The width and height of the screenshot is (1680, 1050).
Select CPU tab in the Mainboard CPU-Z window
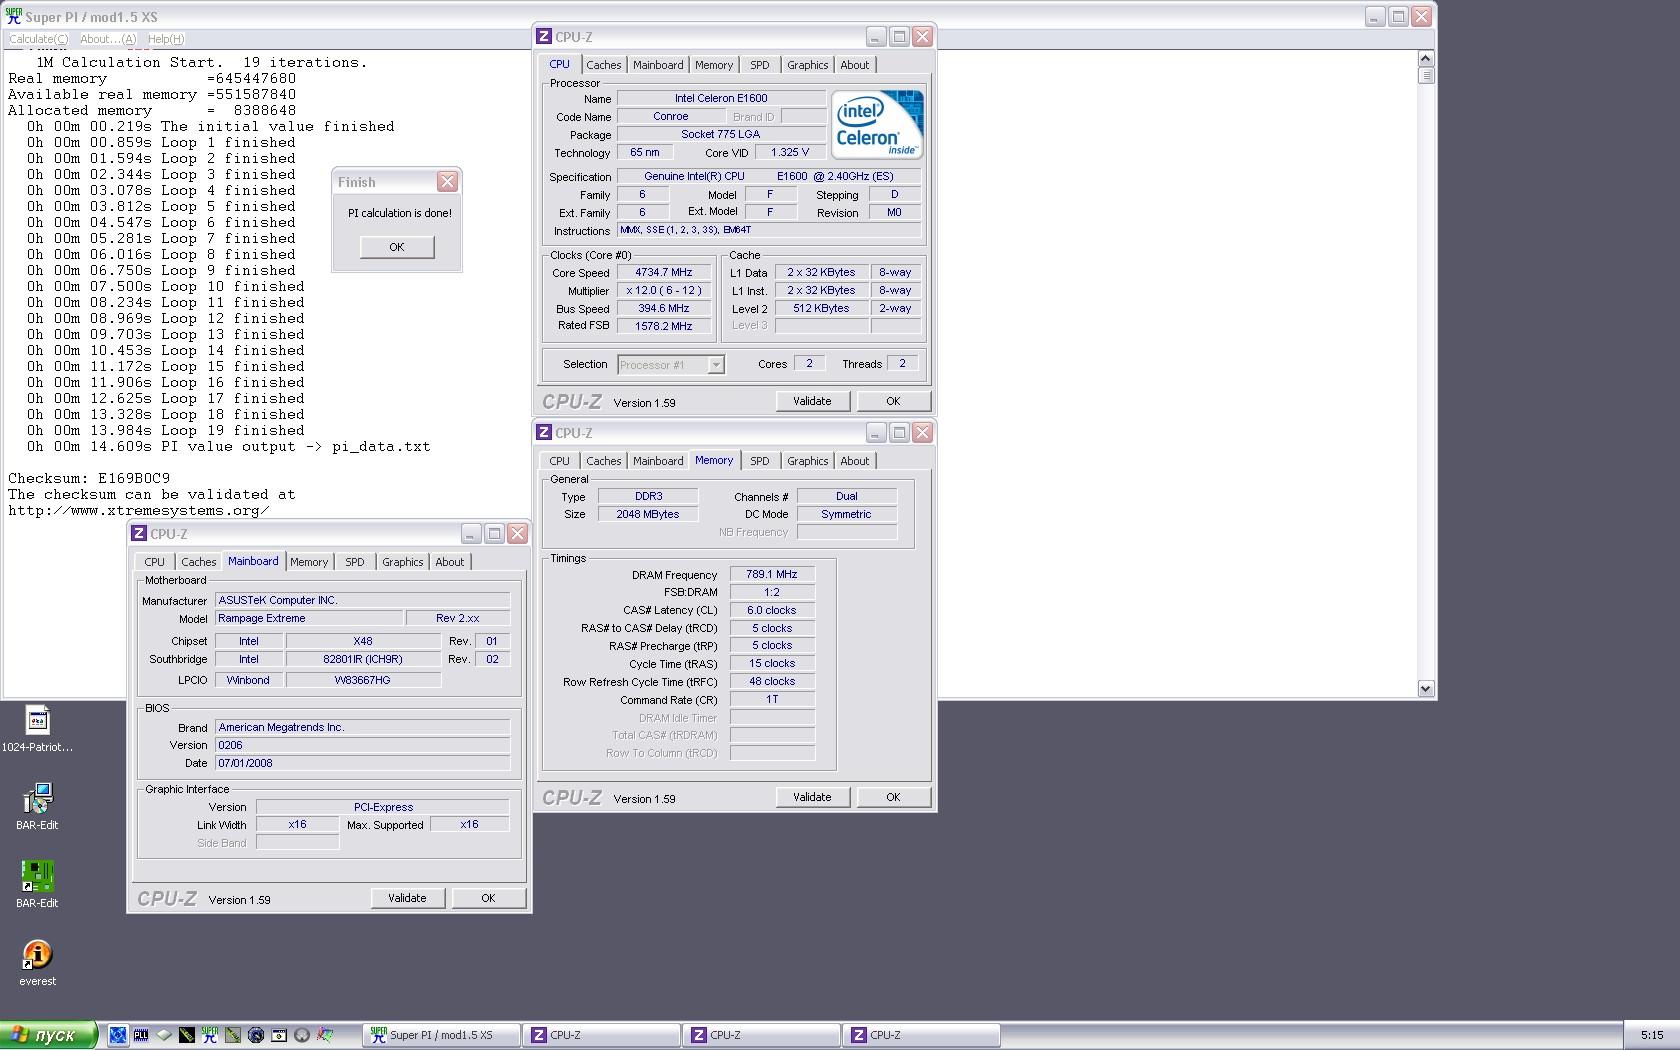click(x=154, y=562)
